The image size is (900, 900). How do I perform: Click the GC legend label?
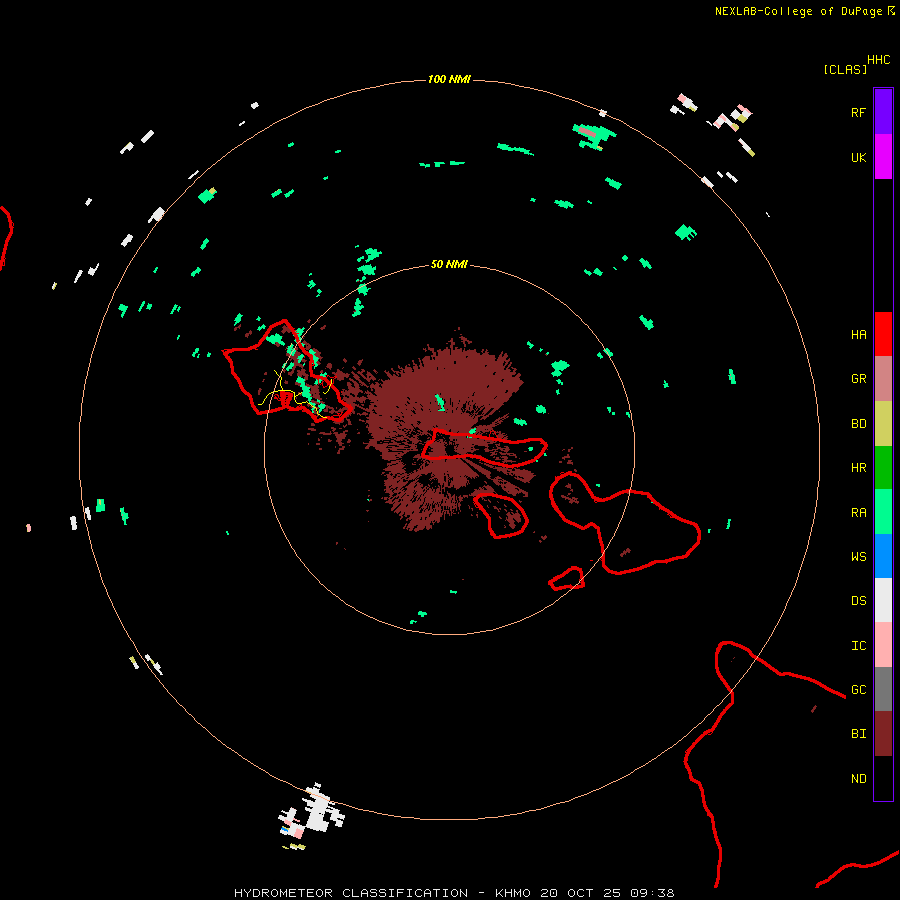click(858, 690)
